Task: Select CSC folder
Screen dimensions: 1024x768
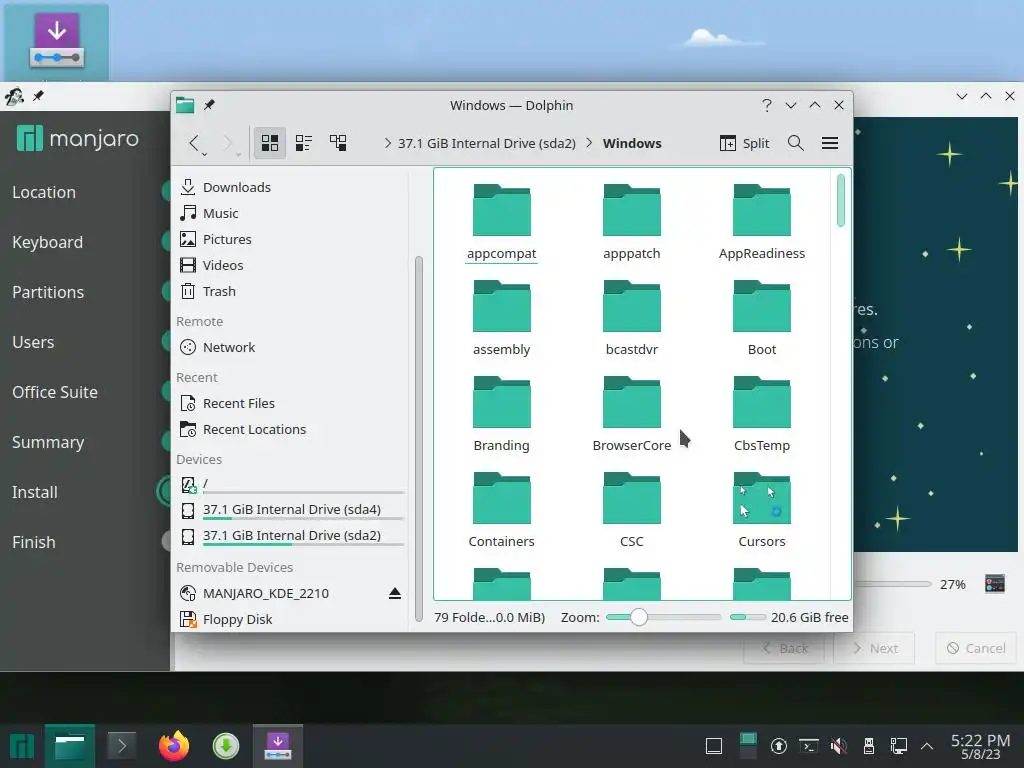Action: point(632,511)
